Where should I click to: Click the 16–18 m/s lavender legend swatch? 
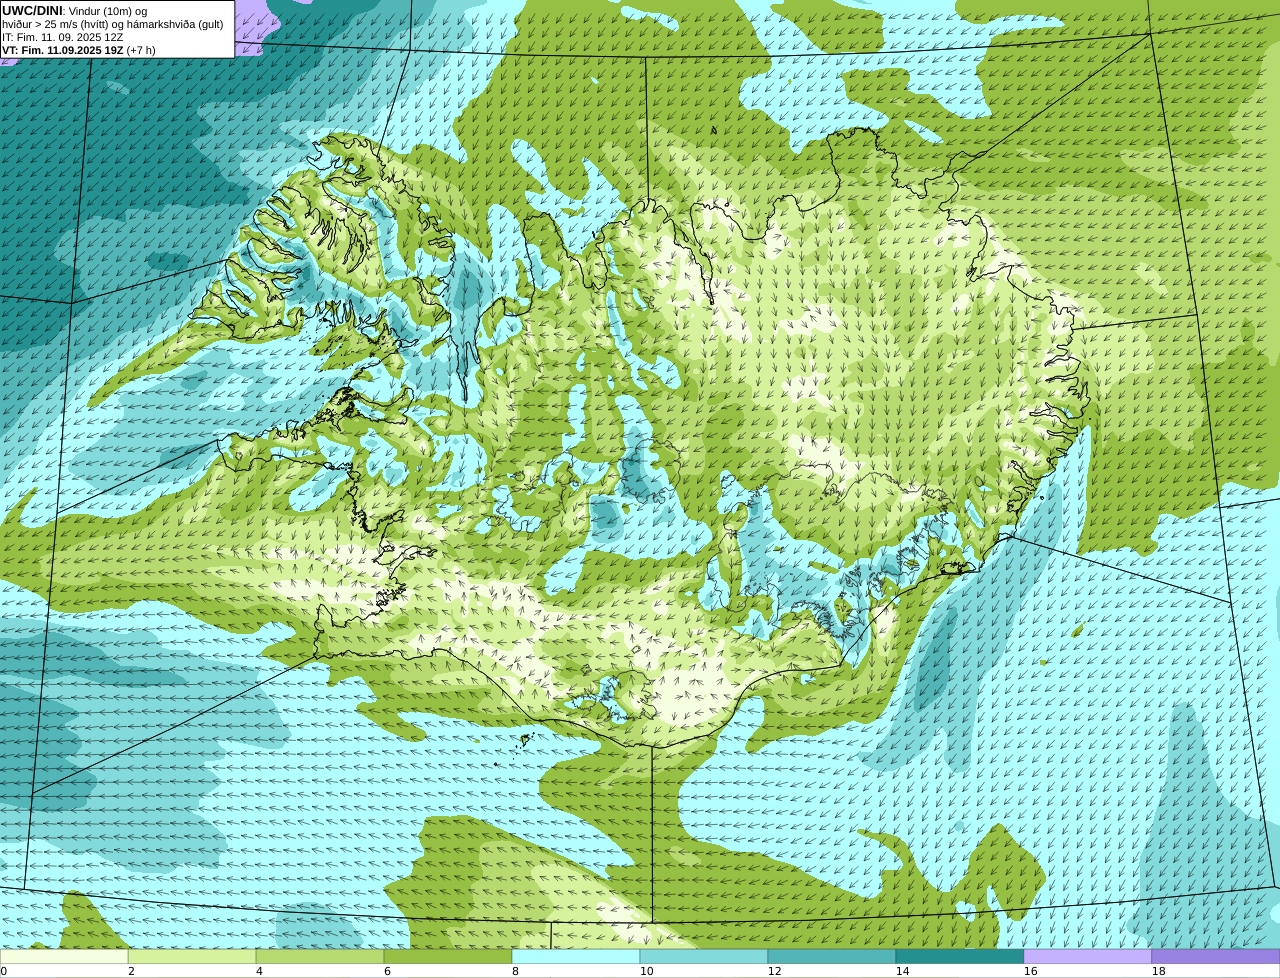pos(1088,956)
